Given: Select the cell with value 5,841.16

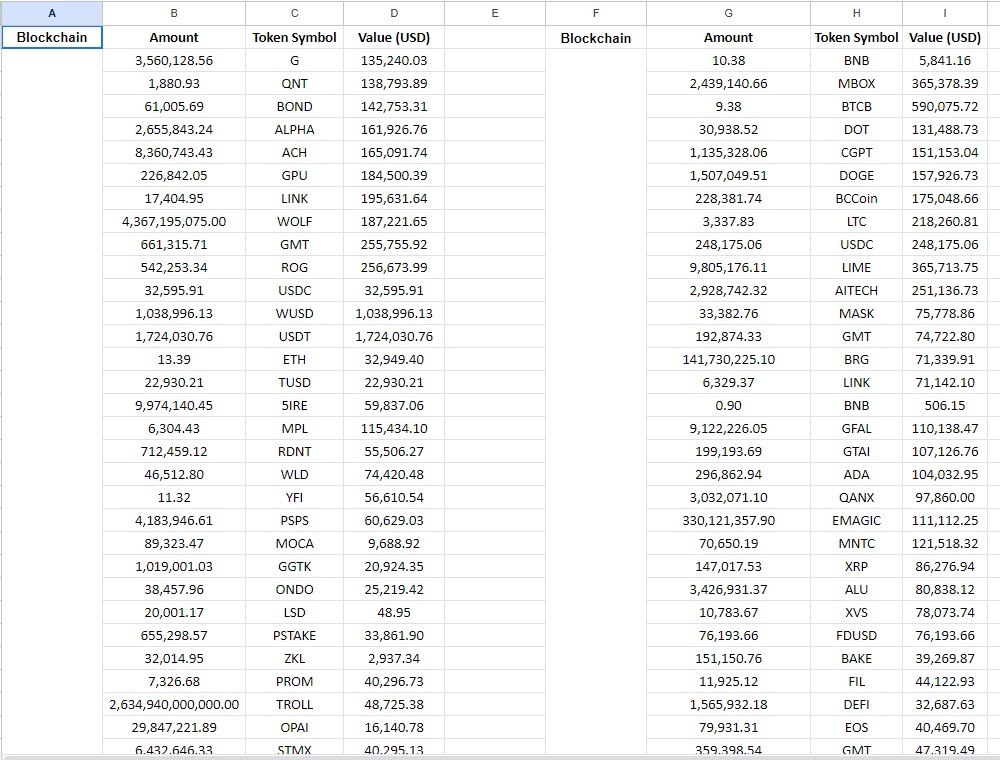Looking at the screenshot, I should tap(944, 60).
